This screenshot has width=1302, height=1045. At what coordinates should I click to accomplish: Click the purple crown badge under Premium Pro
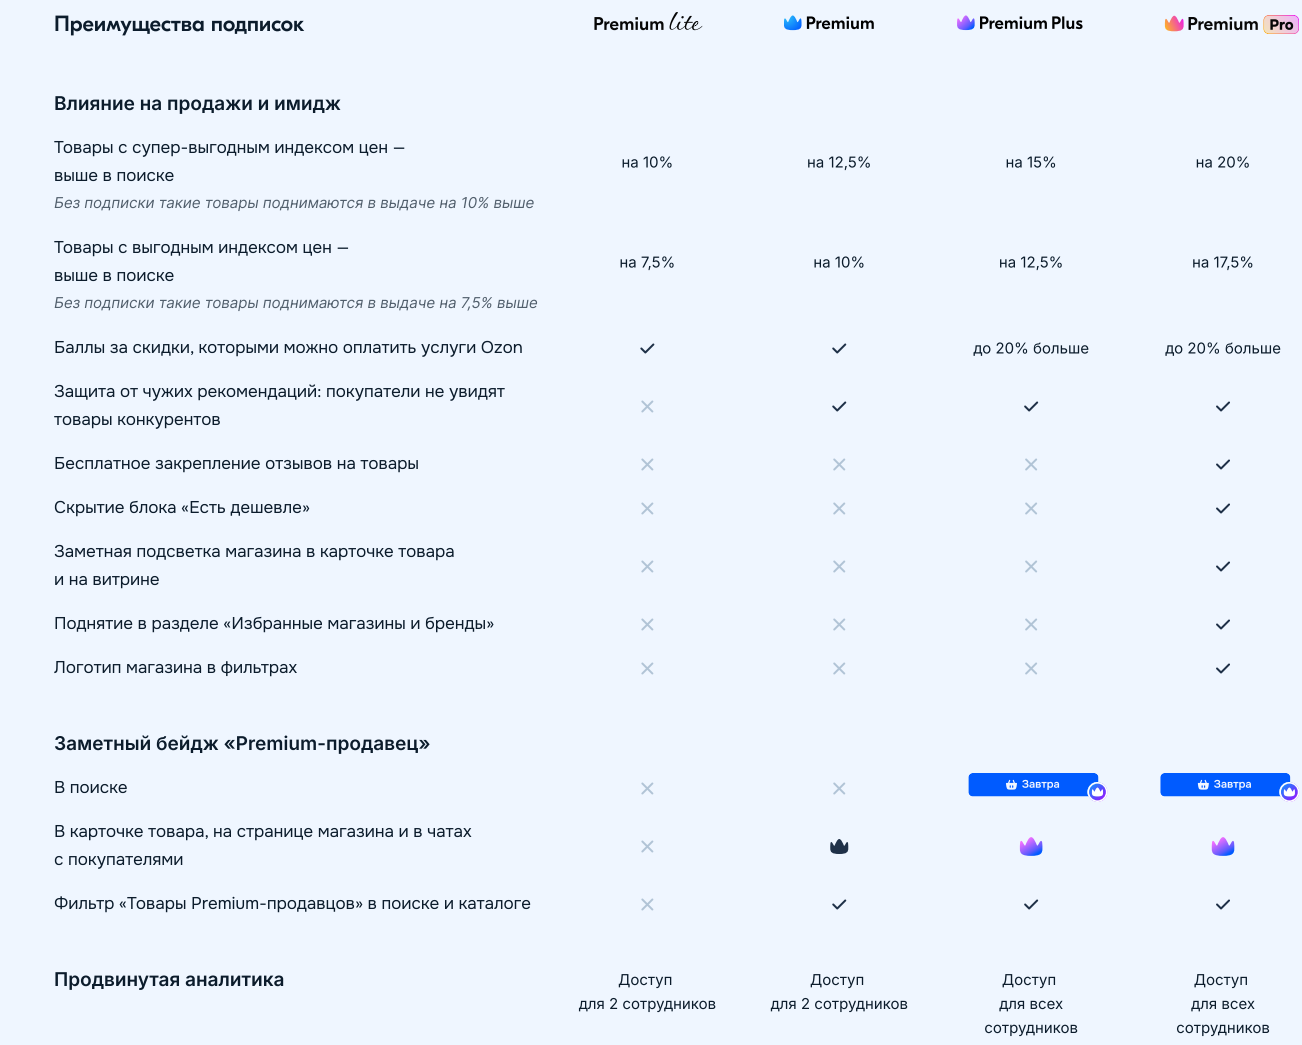1223,847
